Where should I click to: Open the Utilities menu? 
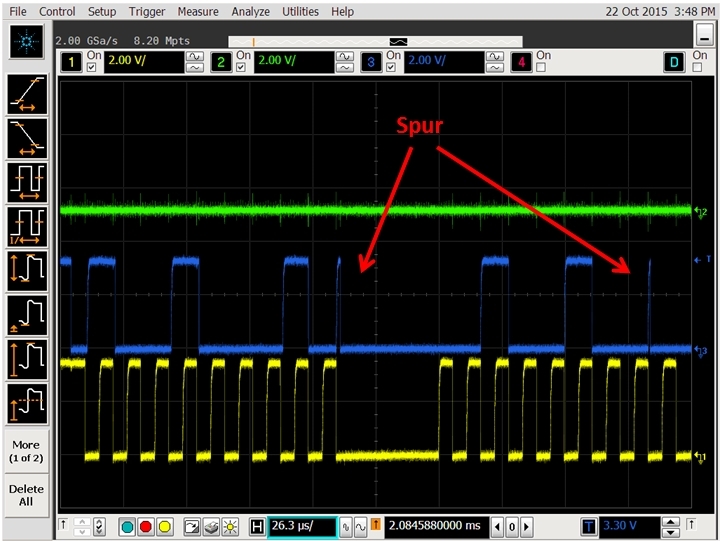click(300, 11)
